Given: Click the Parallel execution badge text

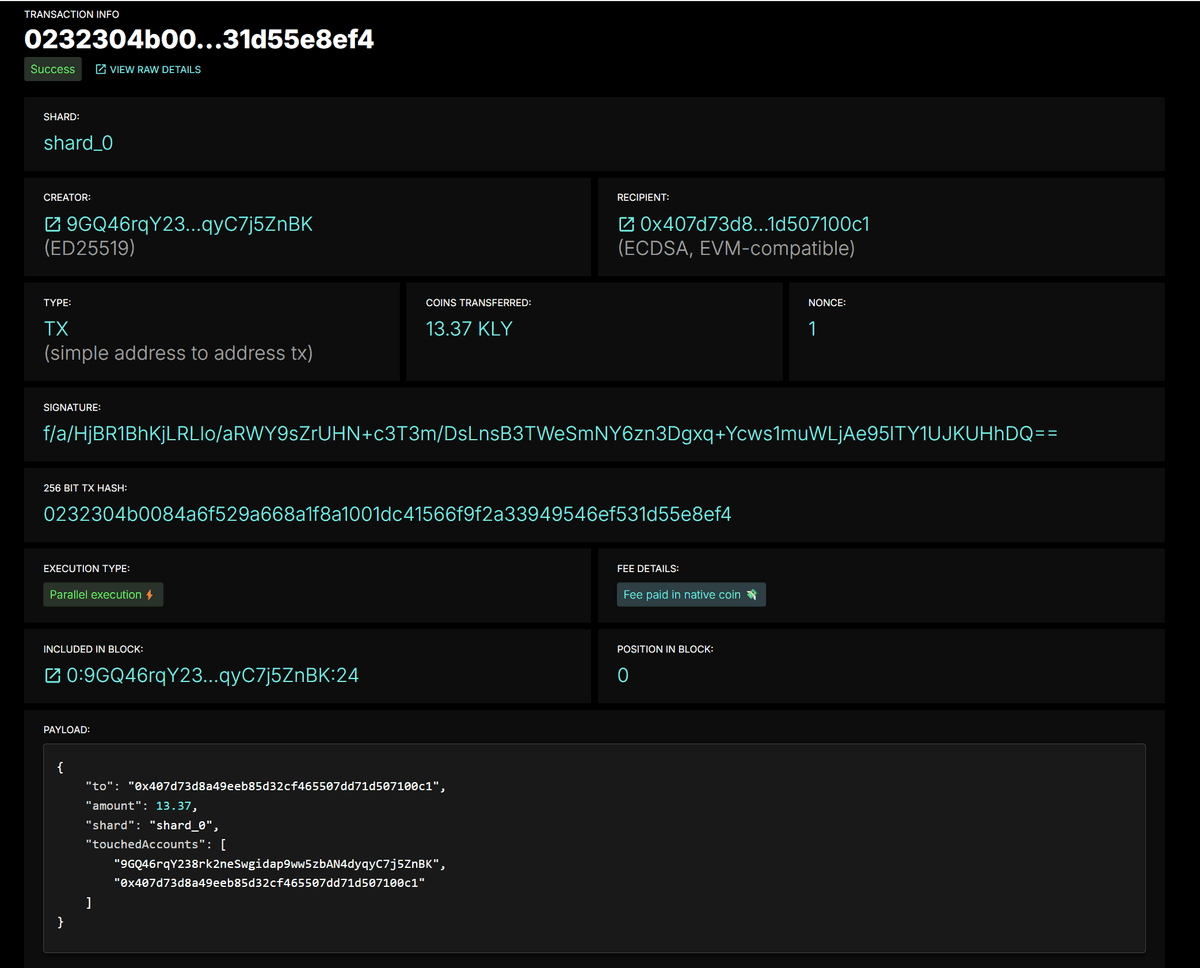Looking at the screenshot, I should pos(95,595).
